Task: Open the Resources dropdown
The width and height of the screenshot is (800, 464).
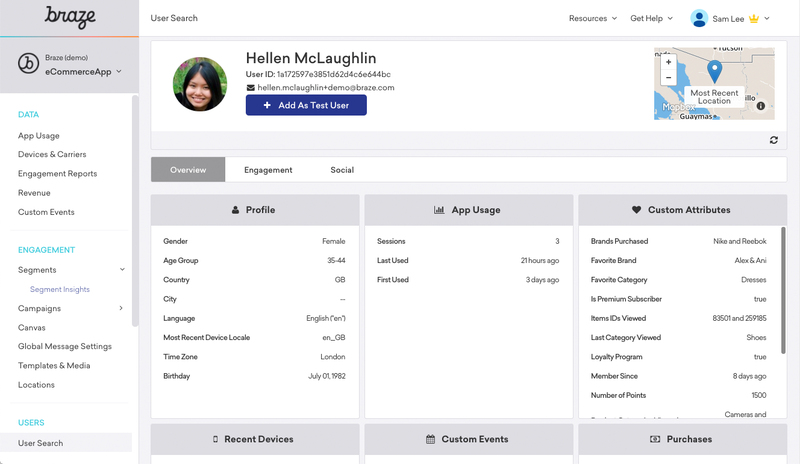Action: (x=593, y=18)
